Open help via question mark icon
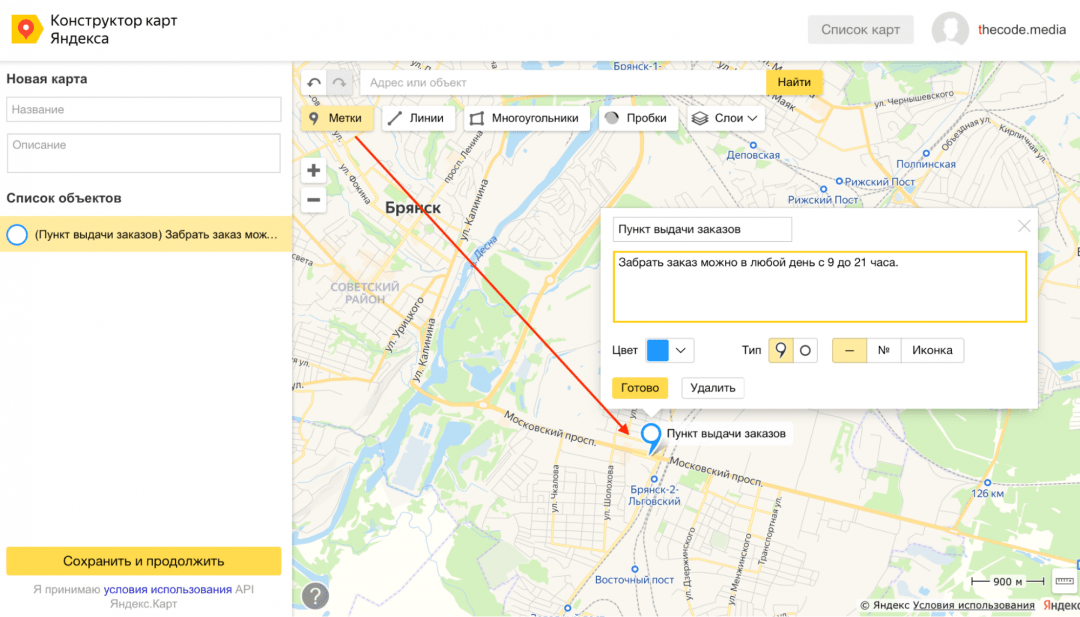 click(316, 596)
